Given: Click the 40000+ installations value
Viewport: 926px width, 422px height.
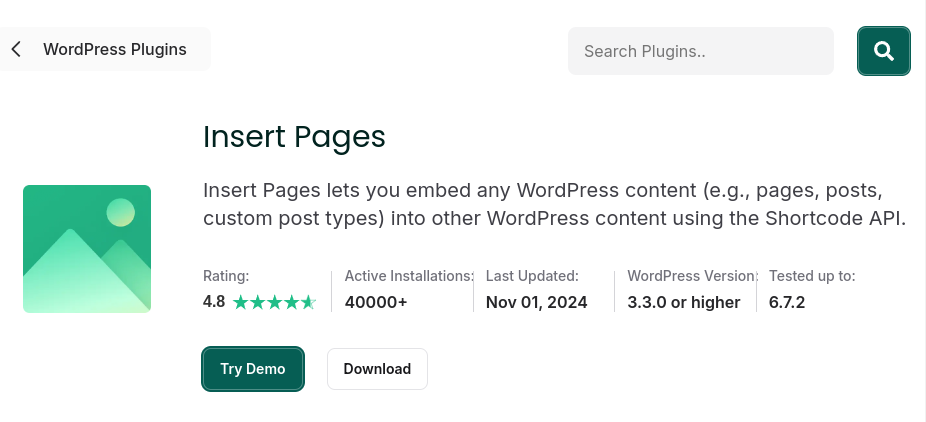Looking at the screenshot, I should click(x=376, y=302).
